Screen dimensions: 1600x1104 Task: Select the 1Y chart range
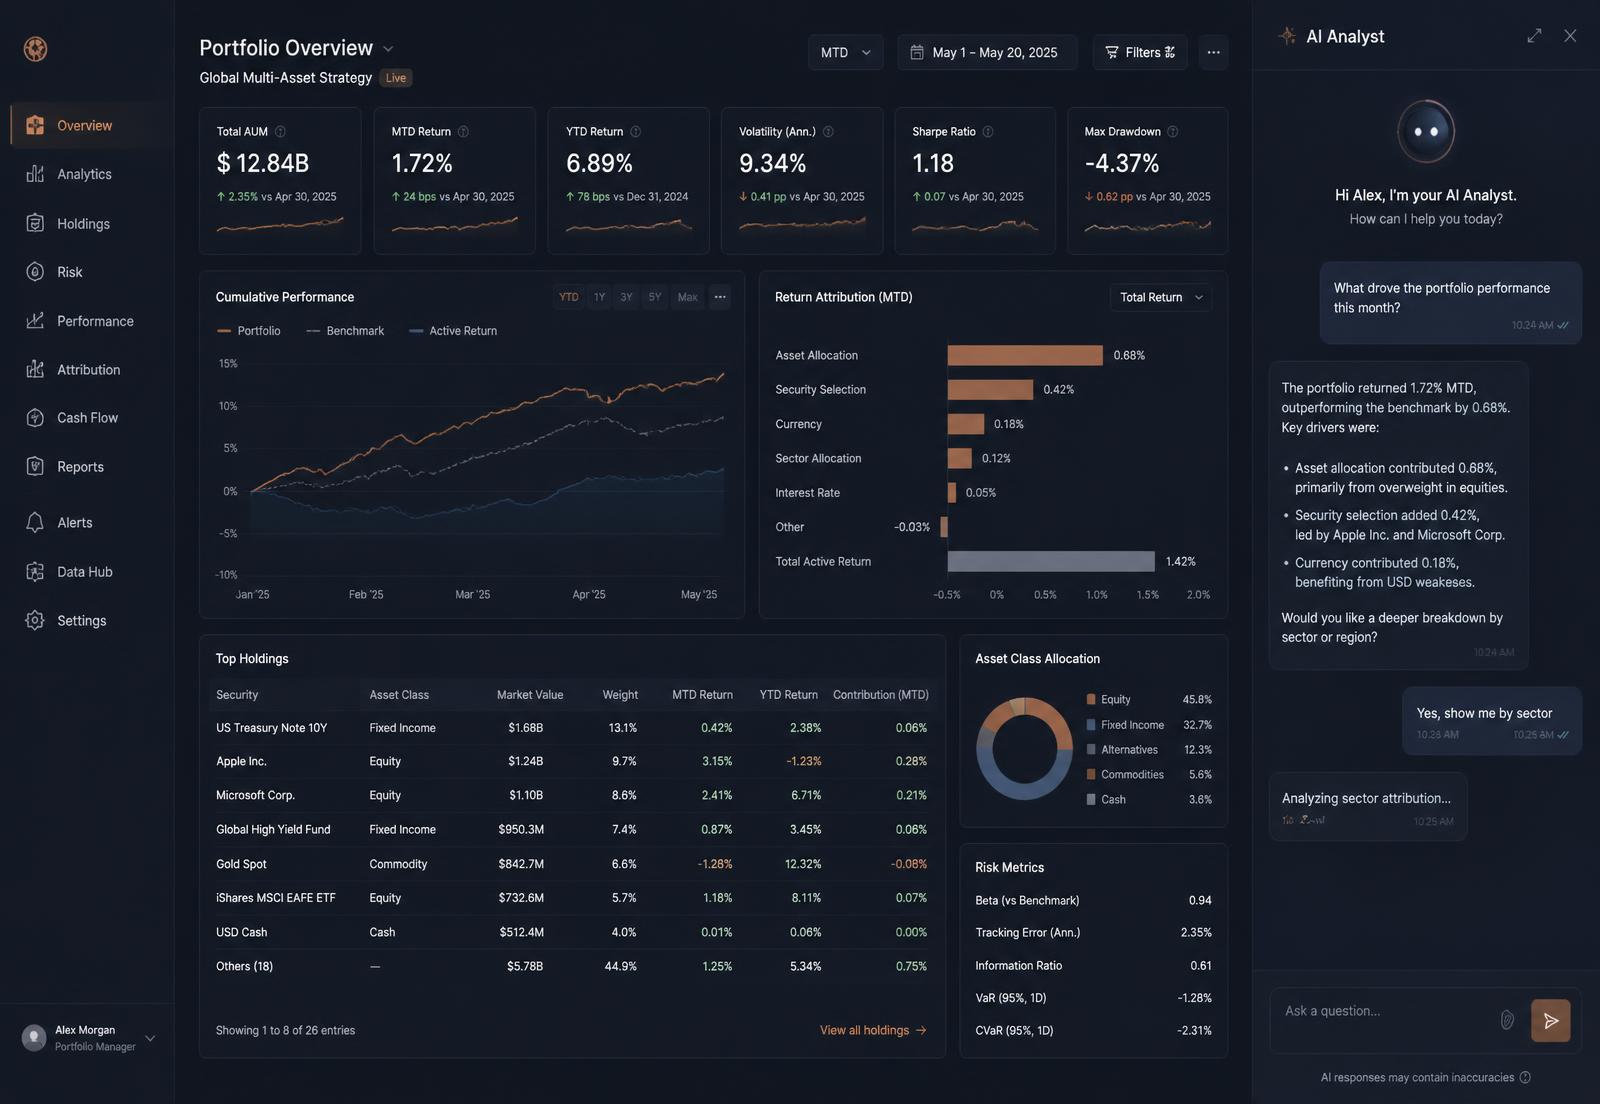pos(600,297)
